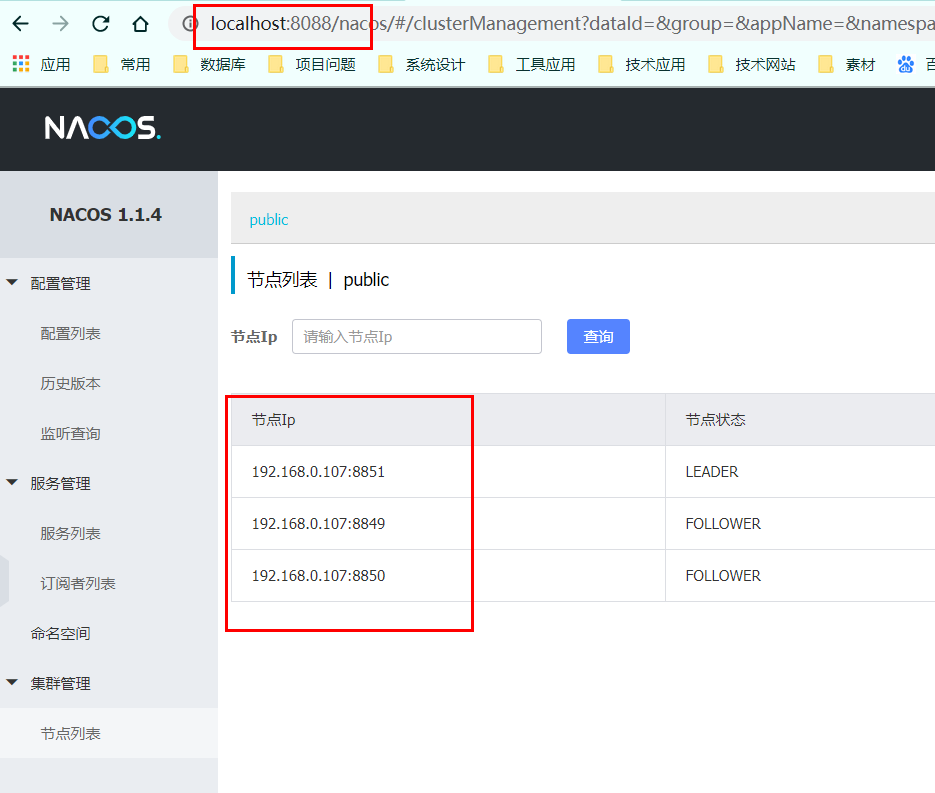Image resolution: width=935 pixels, height=793 pixels.
Task: Focus the 节点Ip search field
Action: [417, 336]
